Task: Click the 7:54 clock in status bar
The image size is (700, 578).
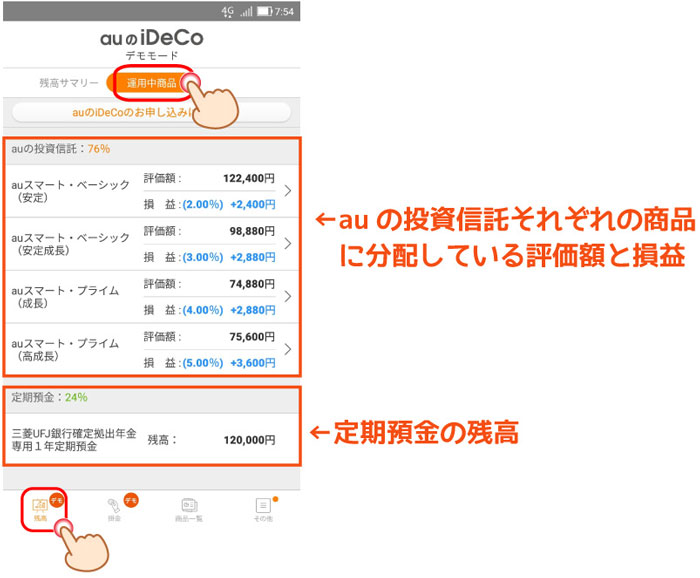Action: (284, 12)
